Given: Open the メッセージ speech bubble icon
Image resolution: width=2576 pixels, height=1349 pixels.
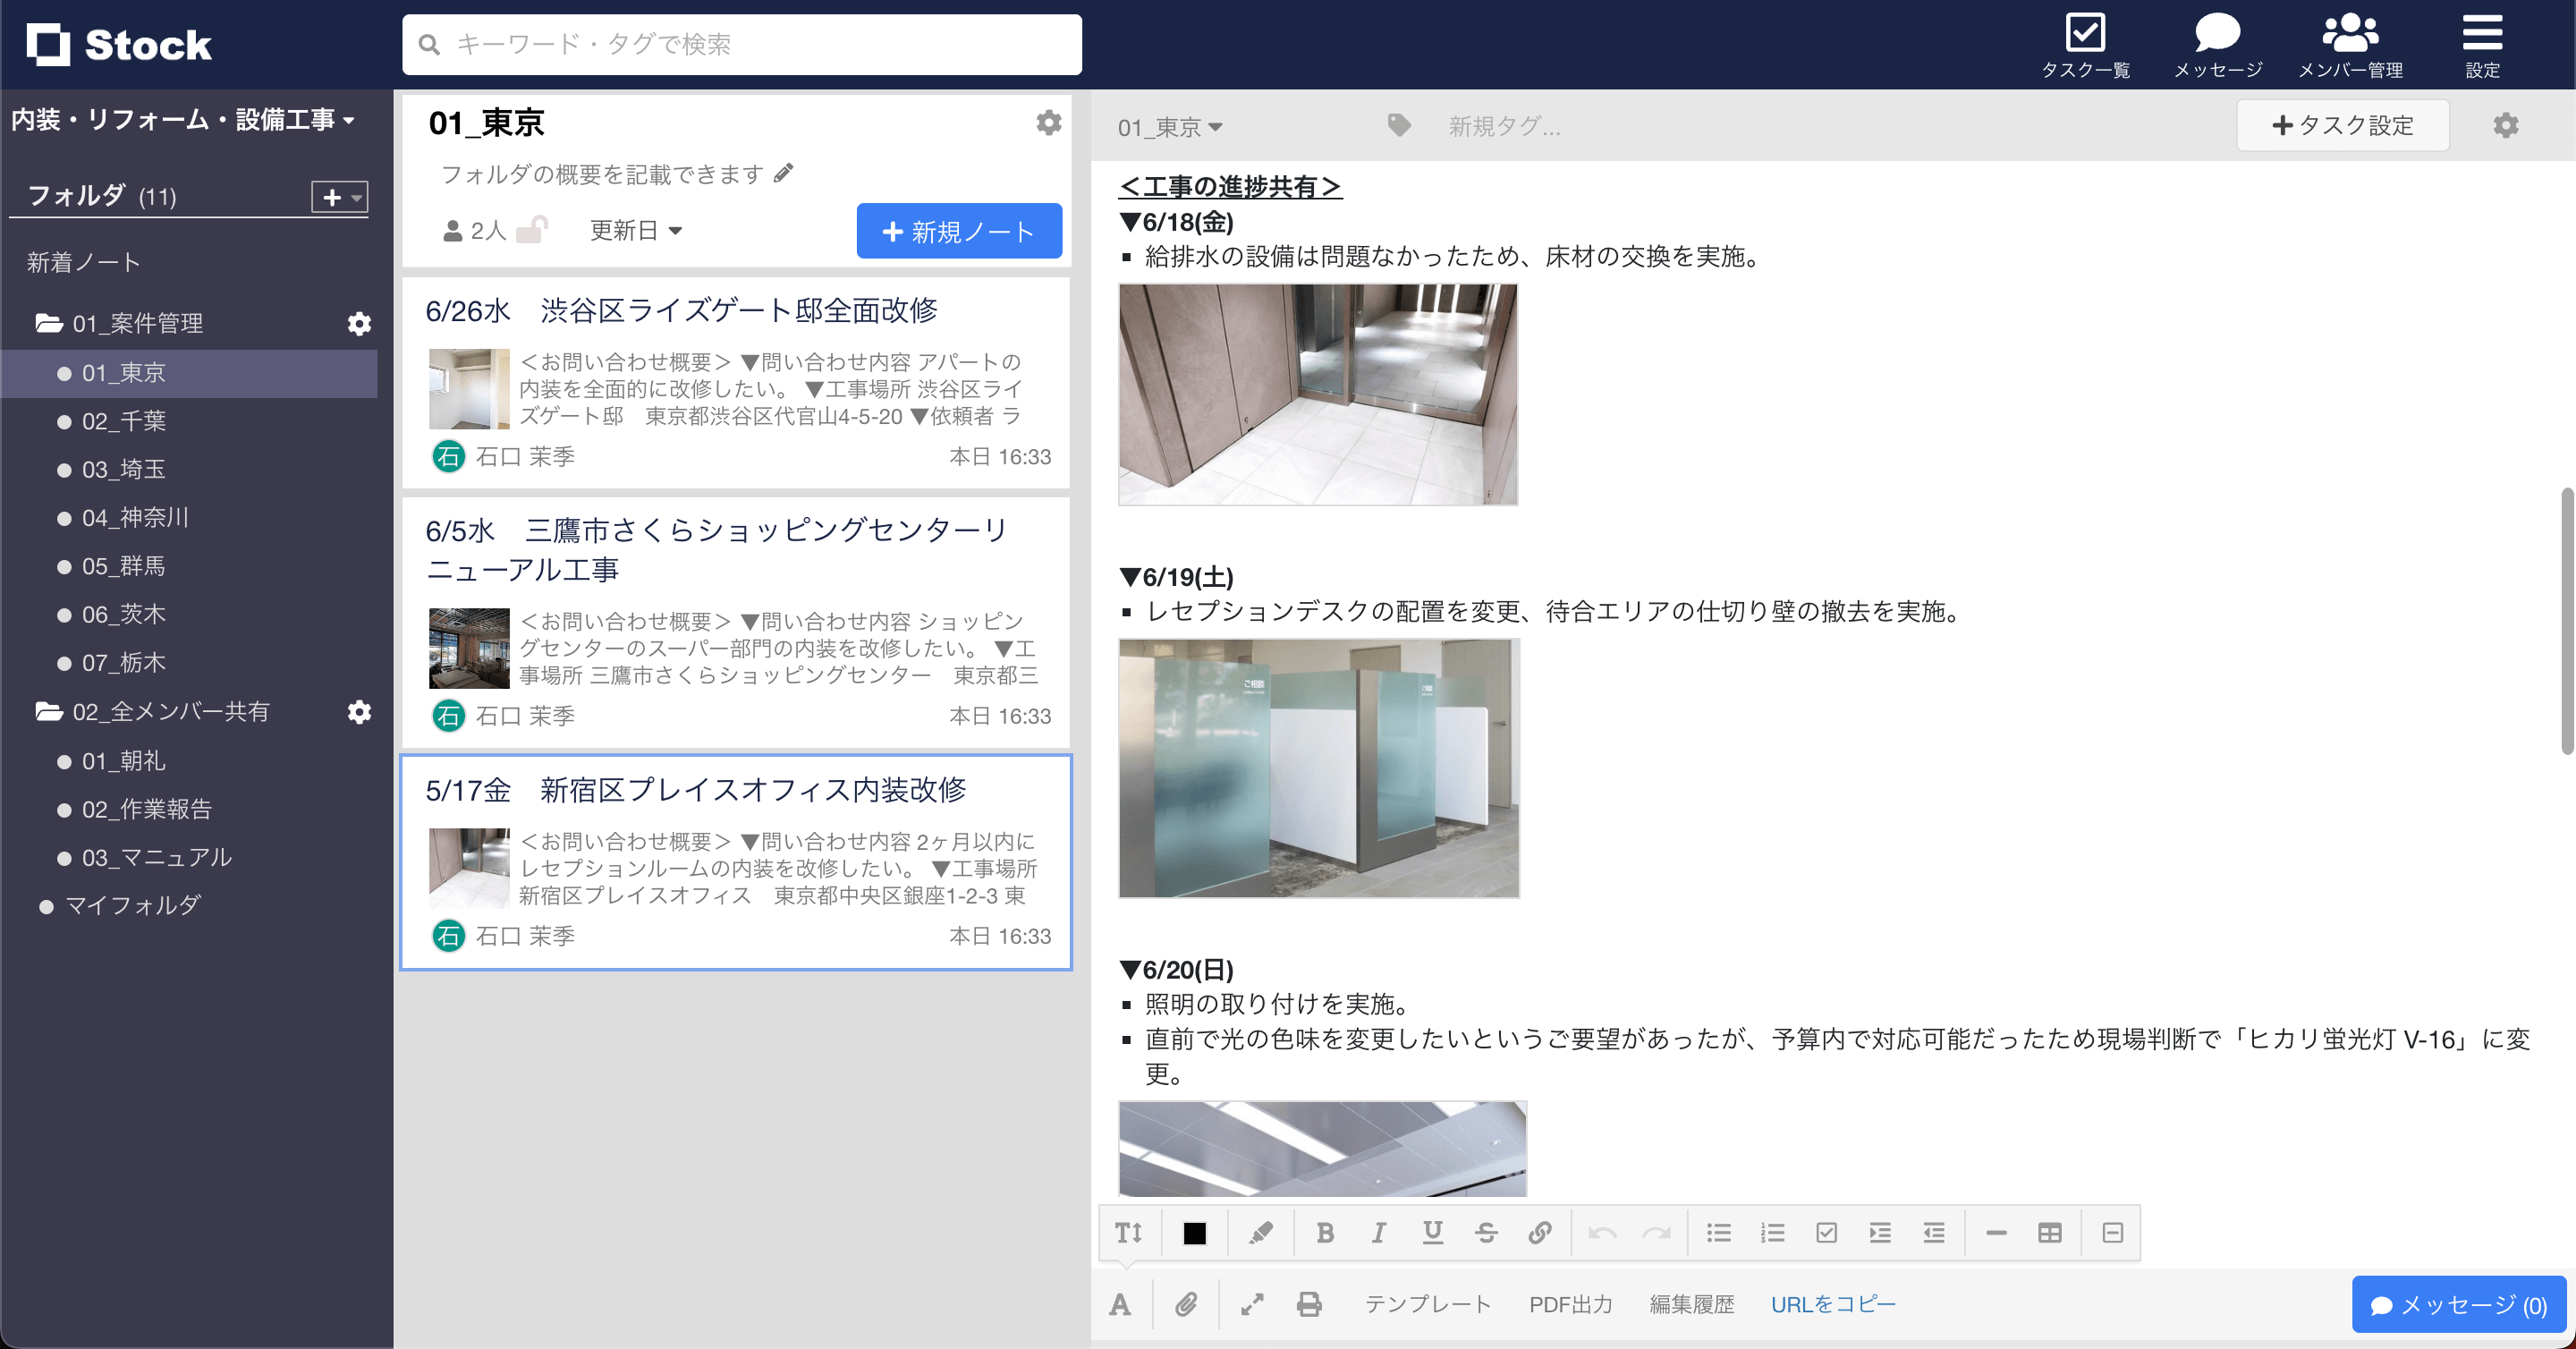Looking at the screenshot, I should (2217, 44).
